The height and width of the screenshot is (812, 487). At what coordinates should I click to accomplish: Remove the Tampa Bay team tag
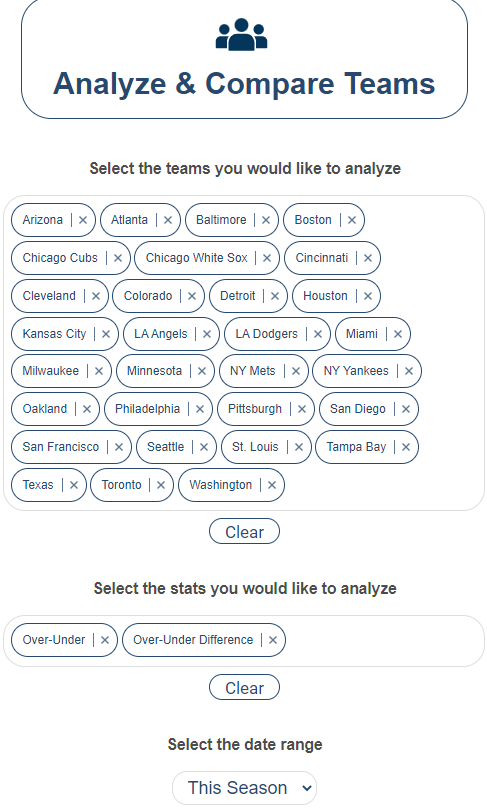(x=406, y=447)
